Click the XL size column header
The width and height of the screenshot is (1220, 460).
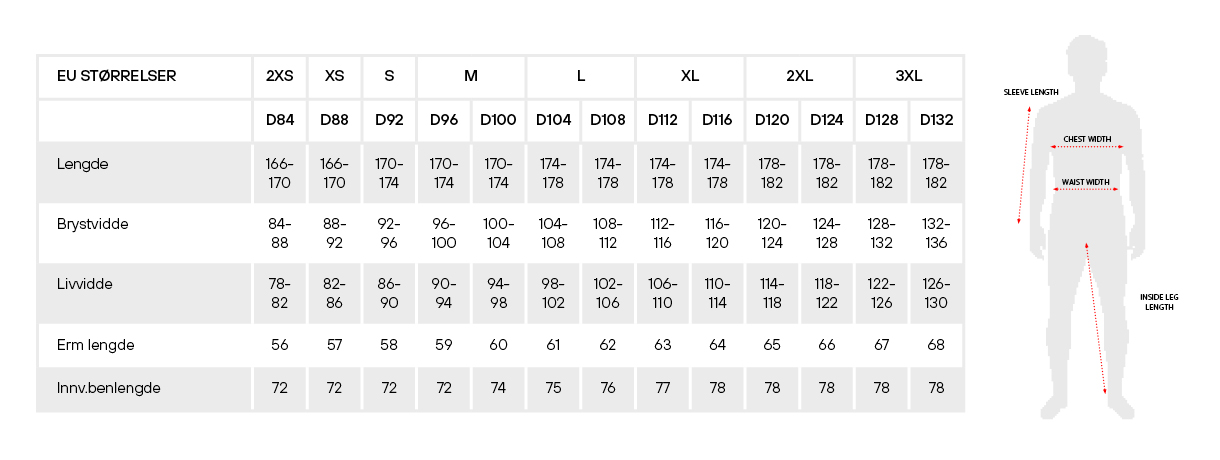click(690, 77)
